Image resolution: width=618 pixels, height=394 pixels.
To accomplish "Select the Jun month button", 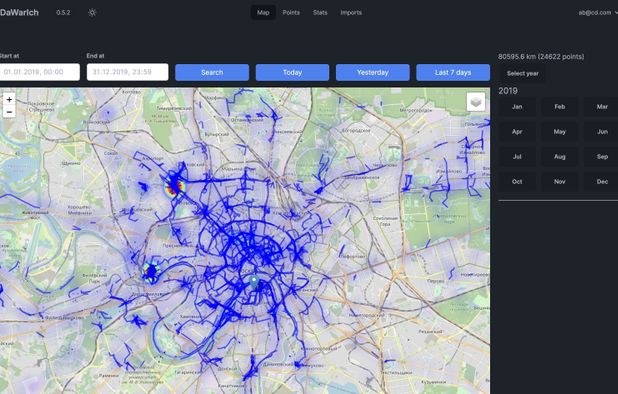I will [x=601, y=132].
